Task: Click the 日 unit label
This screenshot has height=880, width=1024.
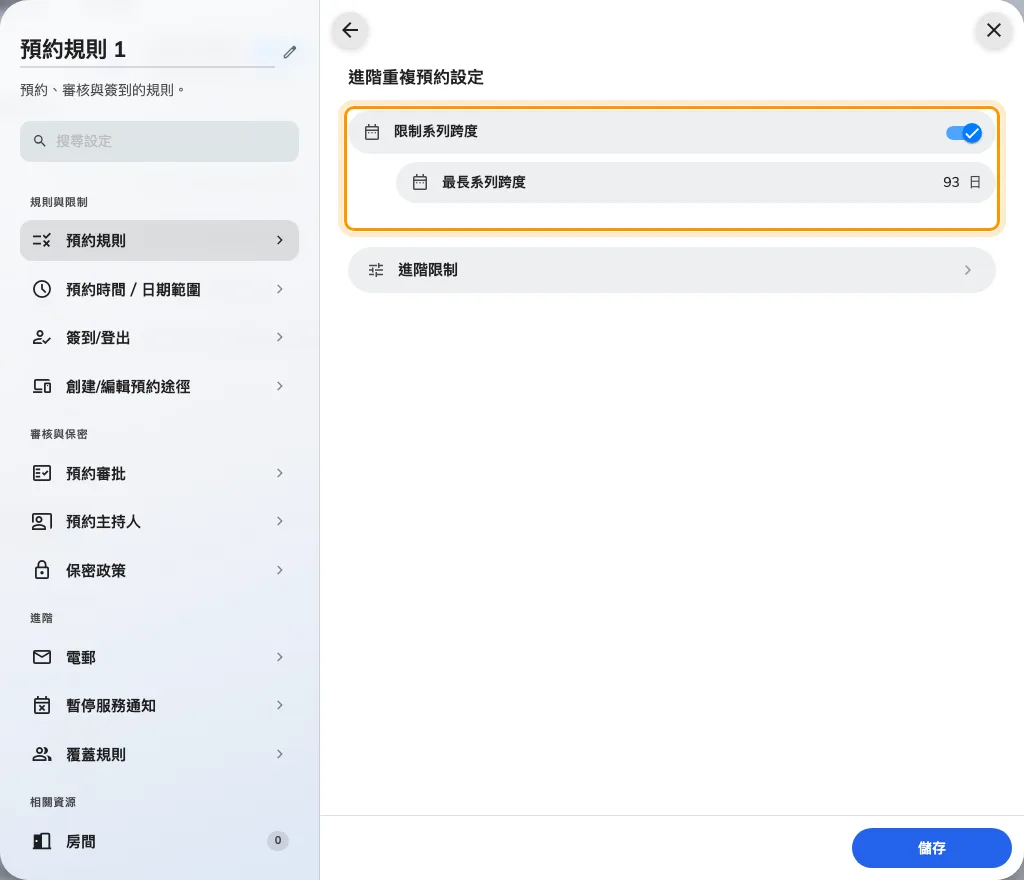Action: pos(974,182)
